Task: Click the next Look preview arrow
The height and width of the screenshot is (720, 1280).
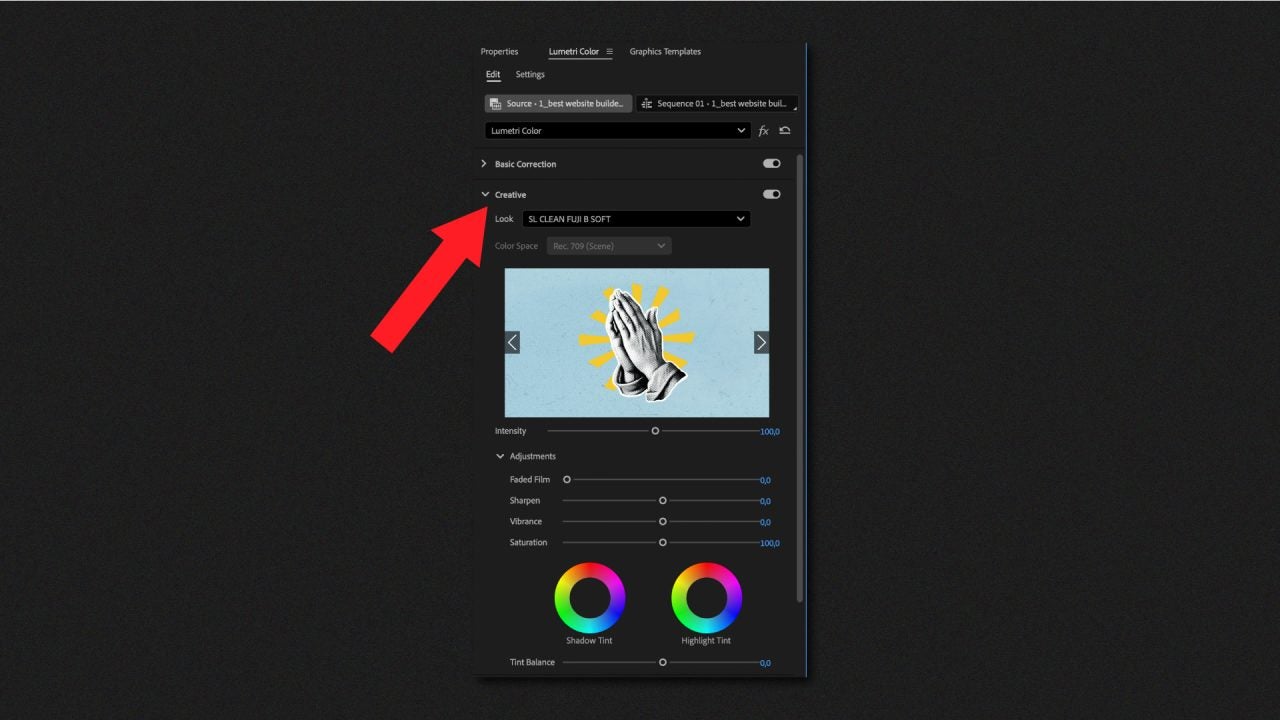Action: 761,342
